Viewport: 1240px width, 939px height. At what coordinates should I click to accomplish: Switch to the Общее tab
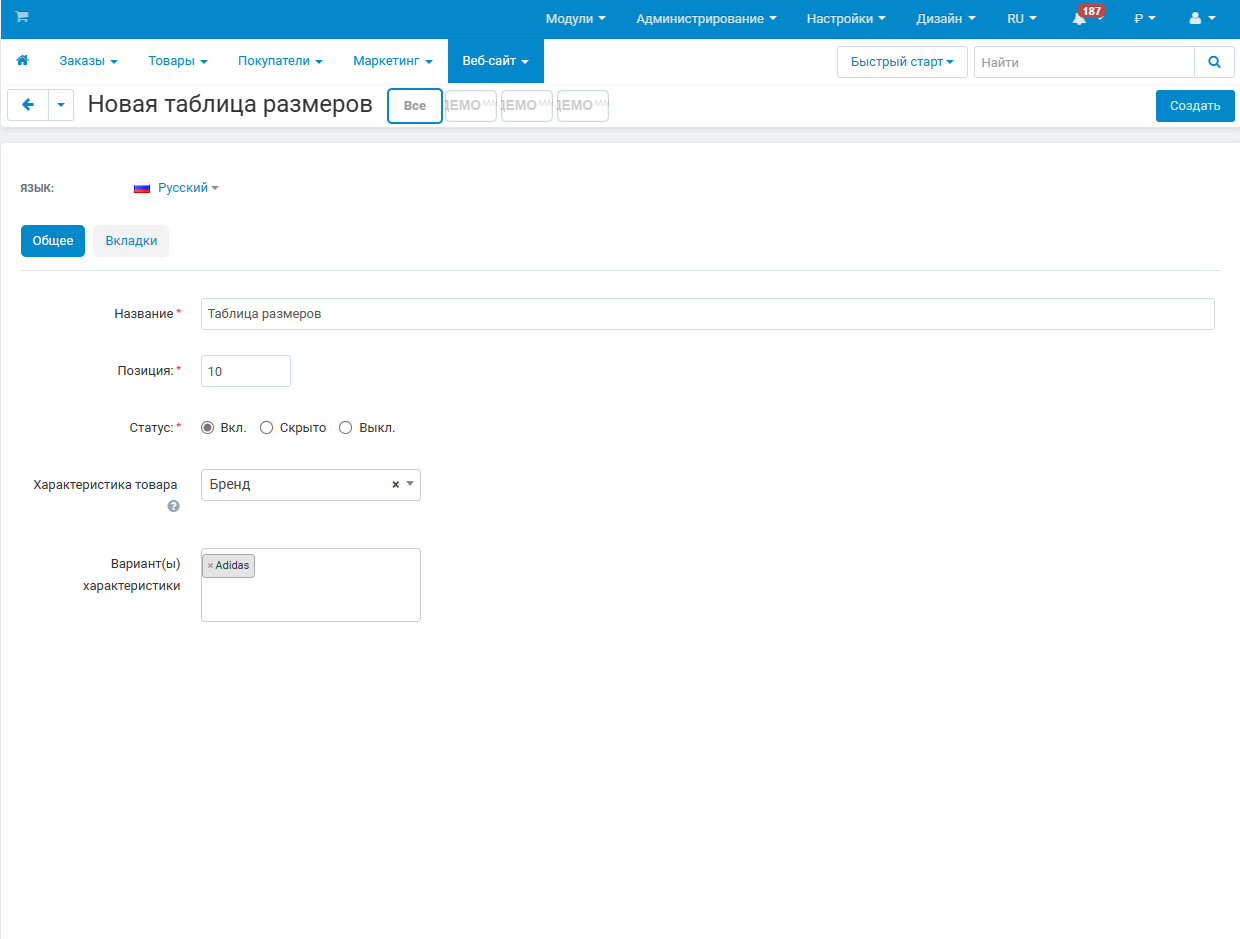(x=53, y=241)
